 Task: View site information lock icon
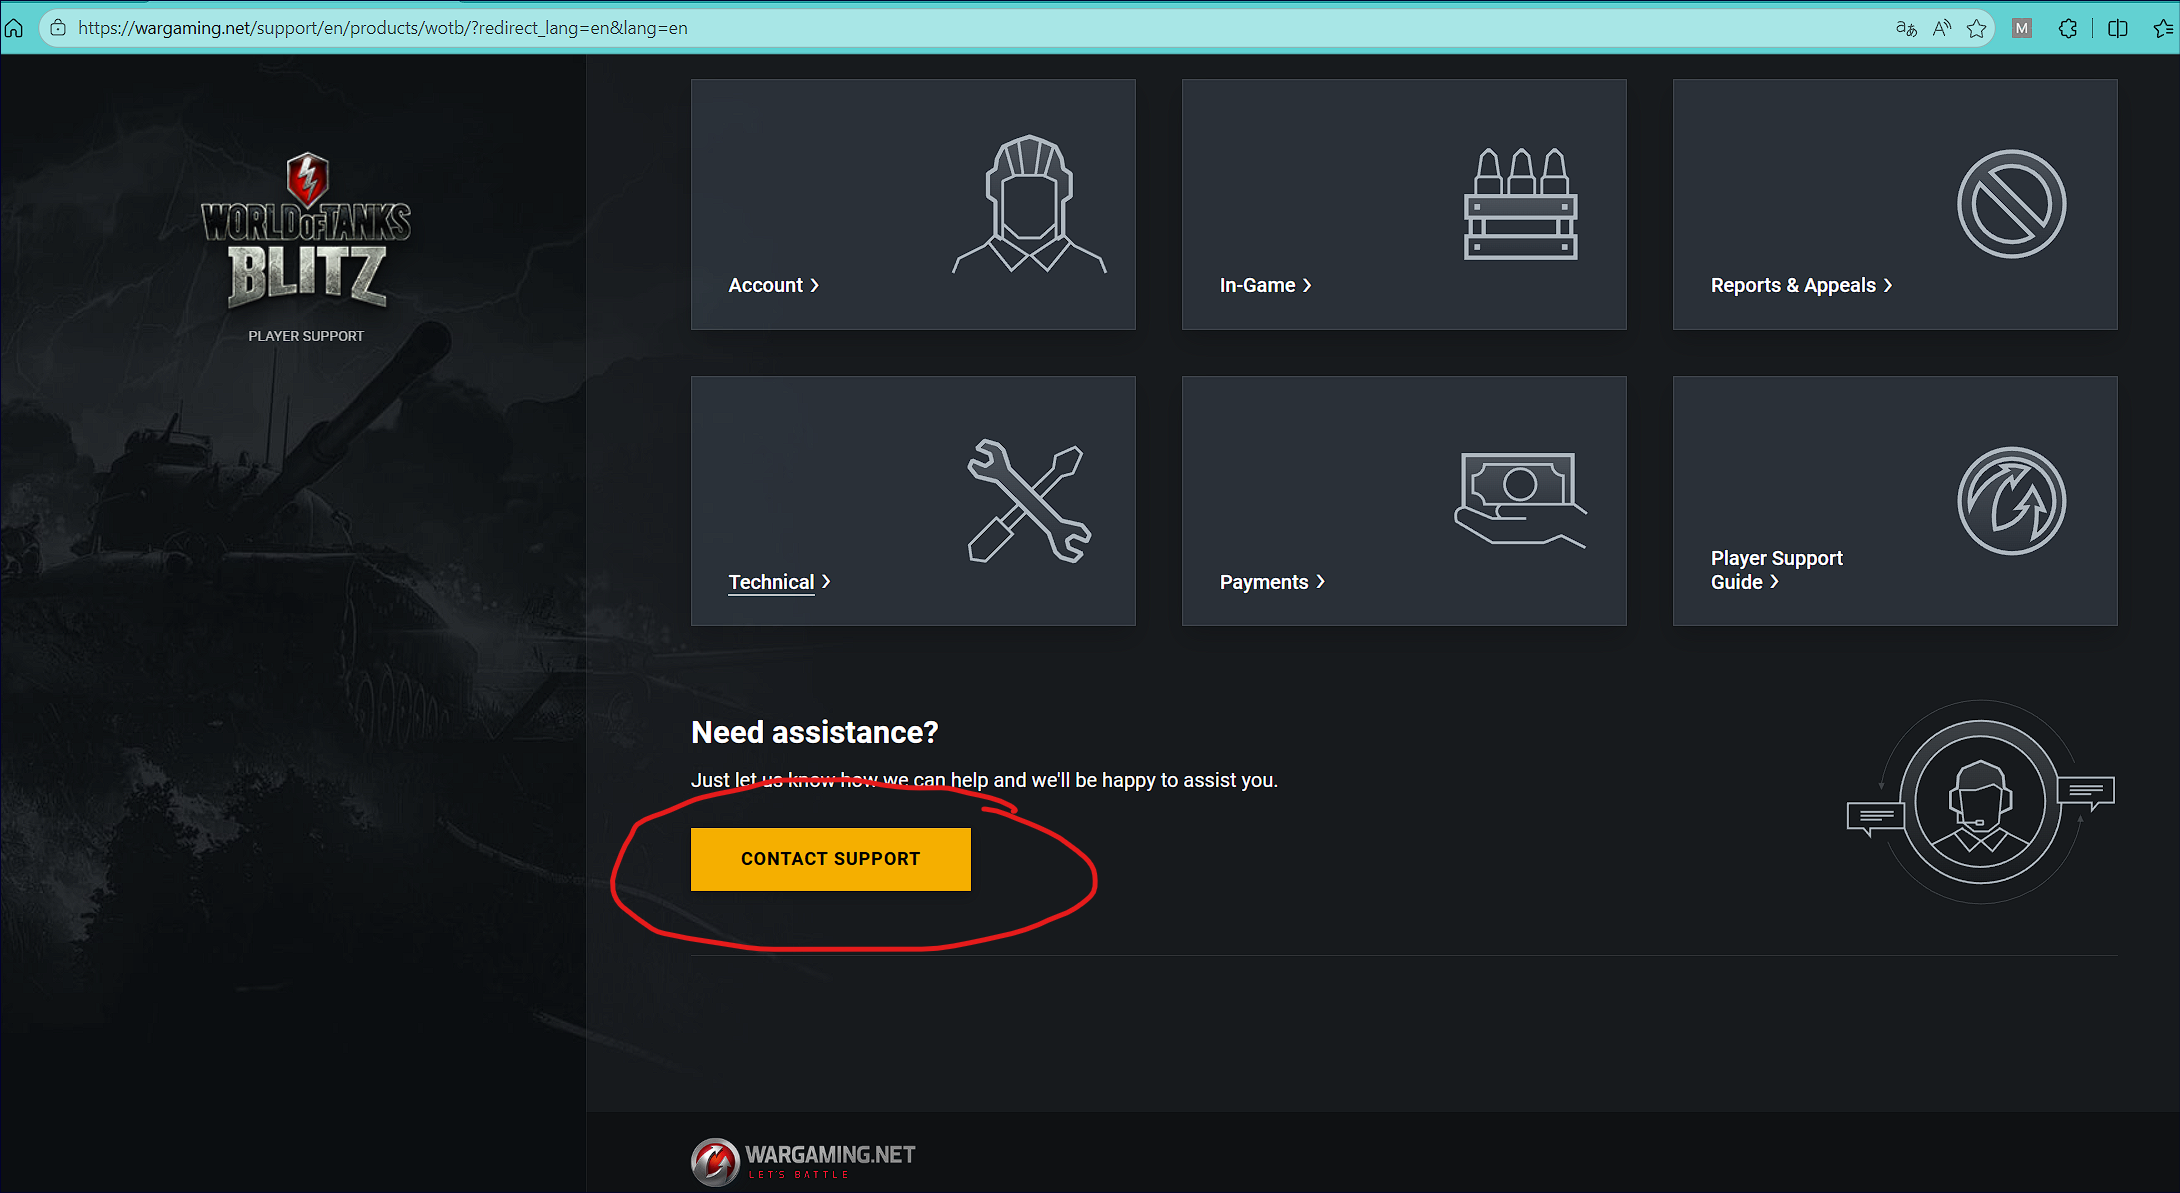click(58, 28)
